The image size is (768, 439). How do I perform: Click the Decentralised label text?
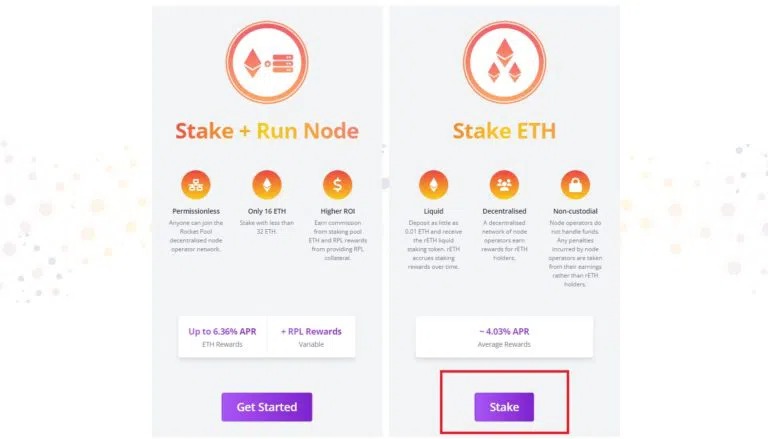pyautogui.click(x=504, y=211)
